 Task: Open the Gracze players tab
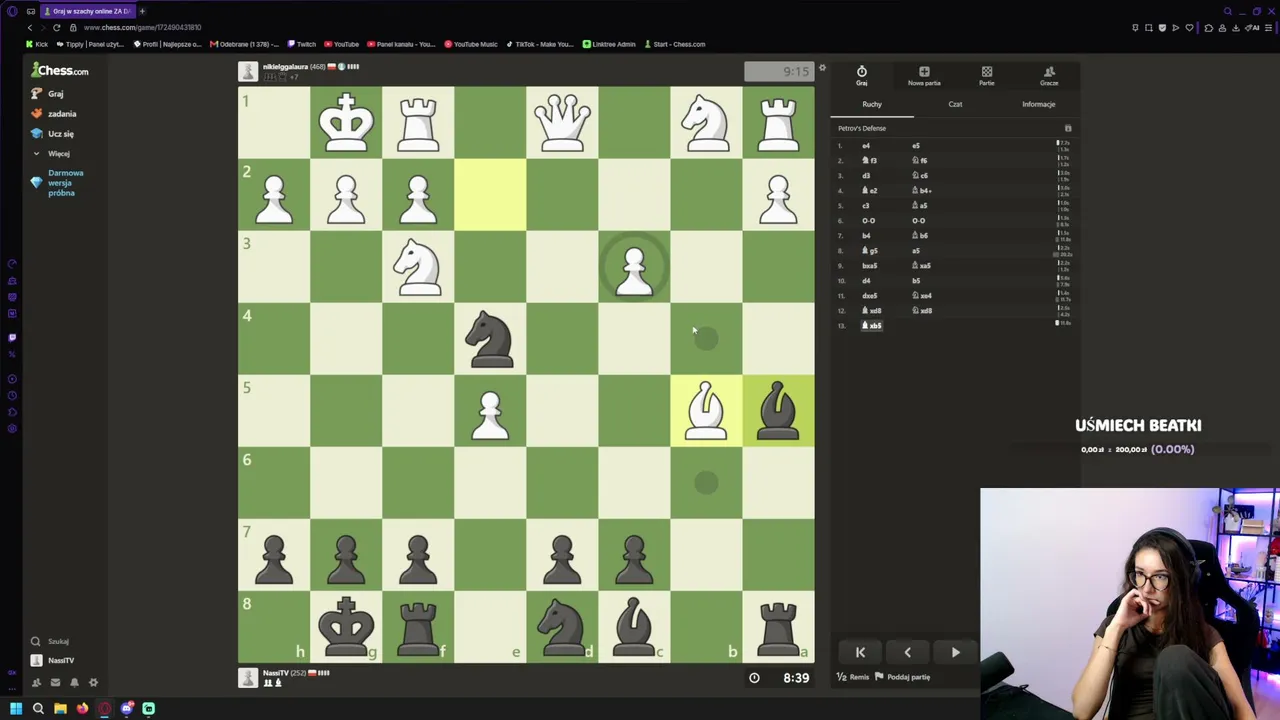click(1049, 76)
